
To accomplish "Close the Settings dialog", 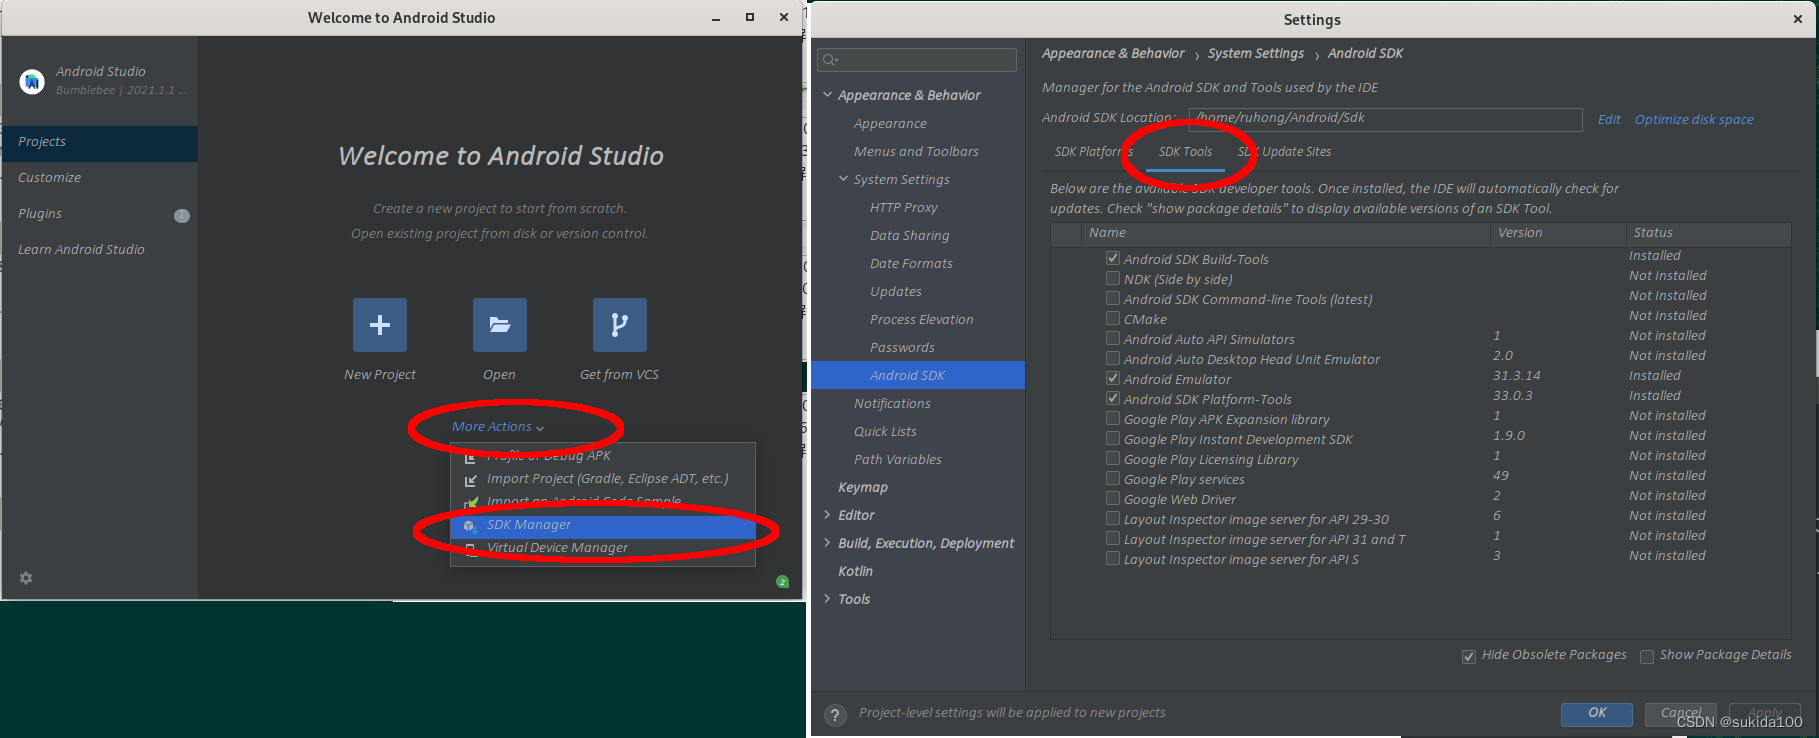I will pos(1798,19).
